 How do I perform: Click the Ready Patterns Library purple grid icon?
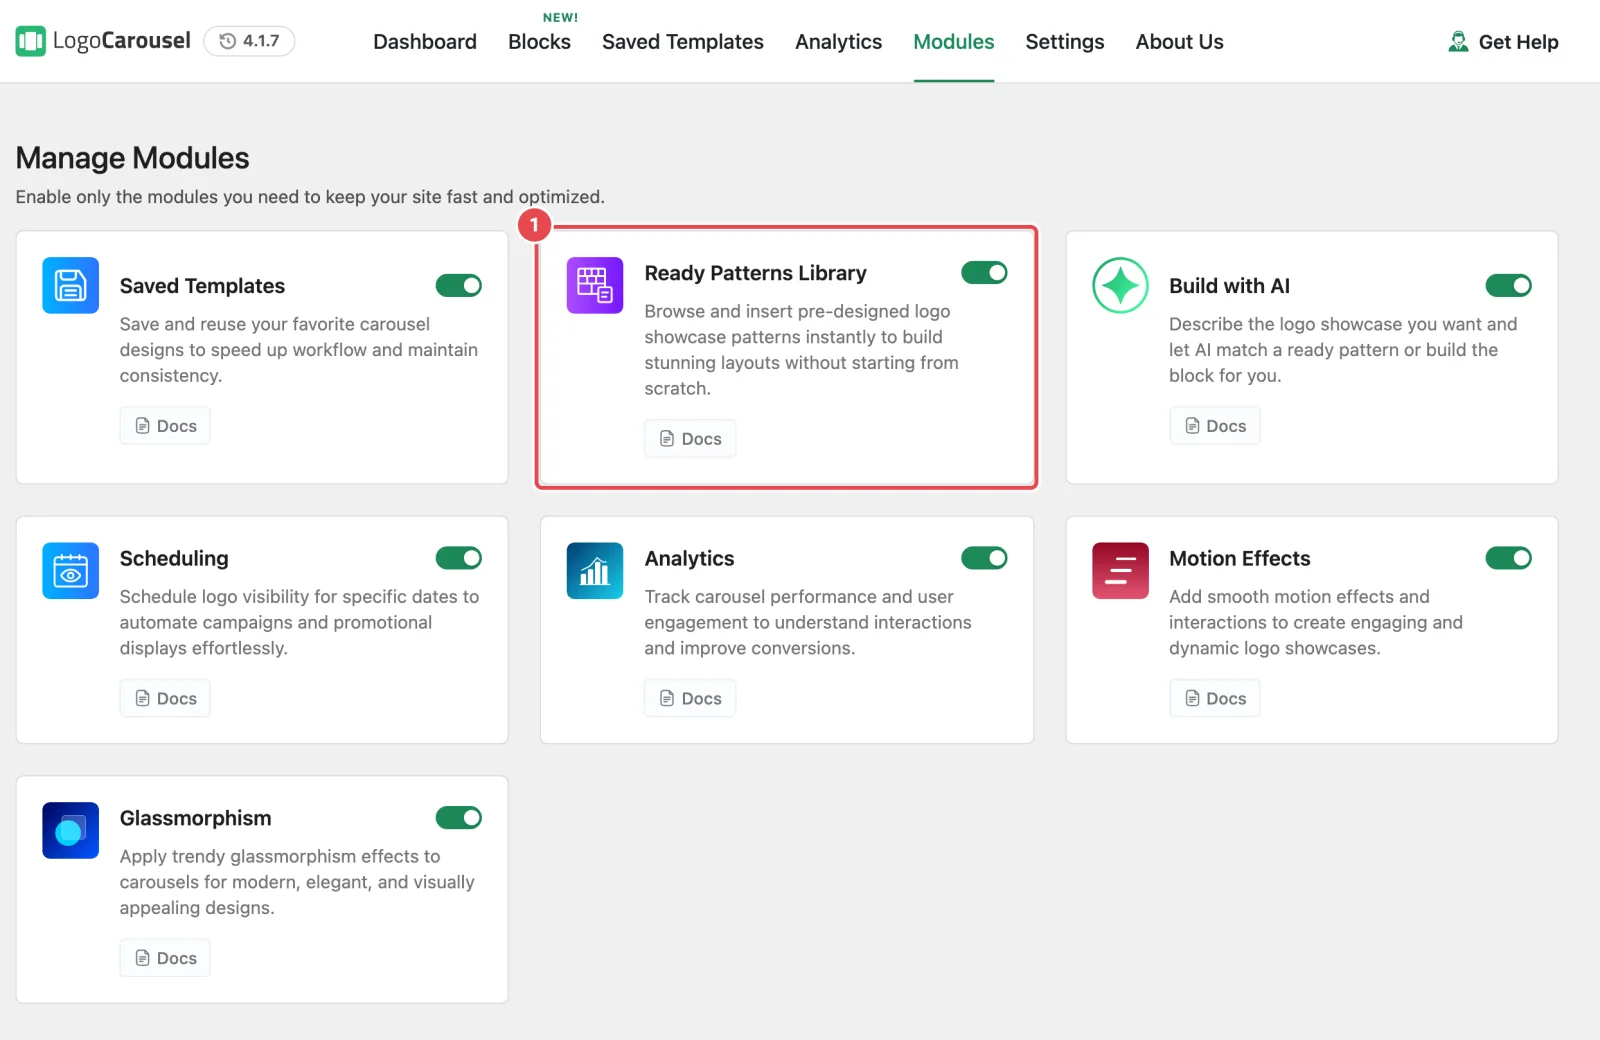pyautogui.click(x=595, y=285)
